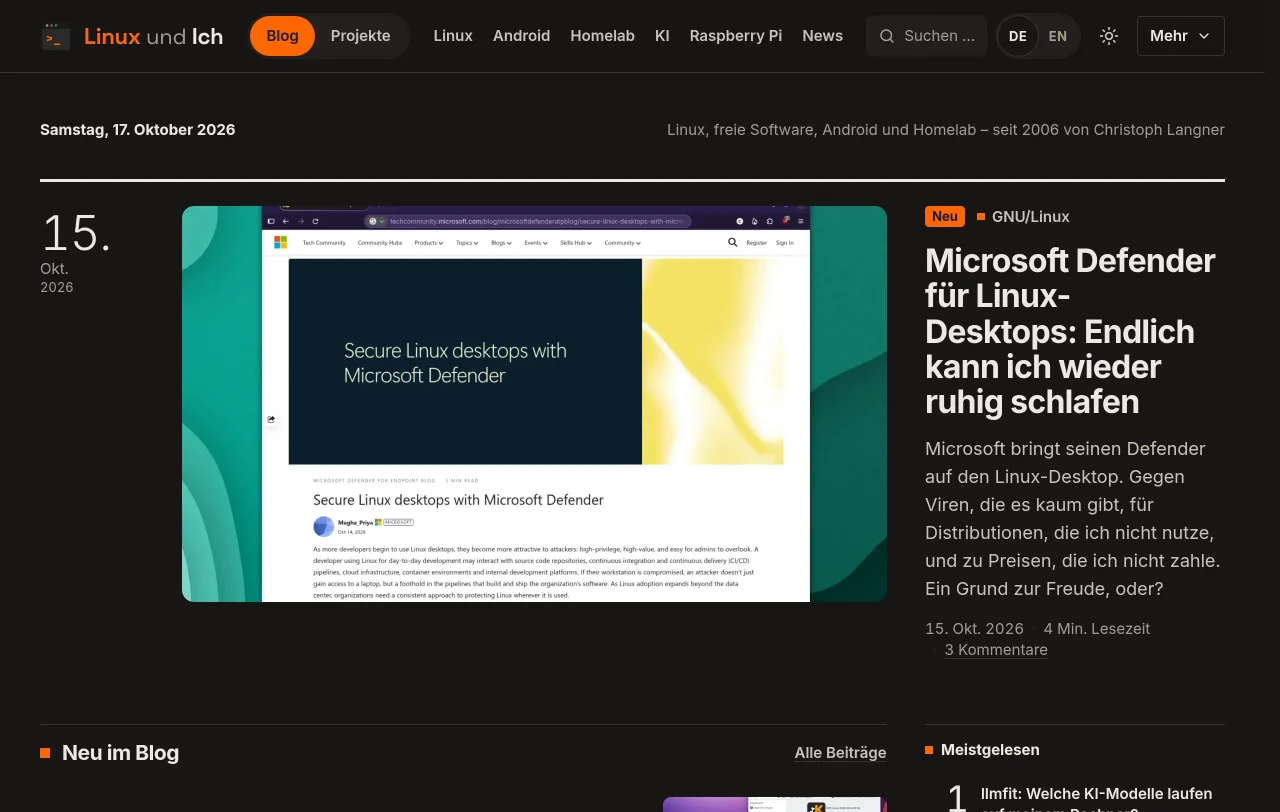Click the search magnifier icon
This screenshot has width=1280, height=812.
[x=886, y=36]
